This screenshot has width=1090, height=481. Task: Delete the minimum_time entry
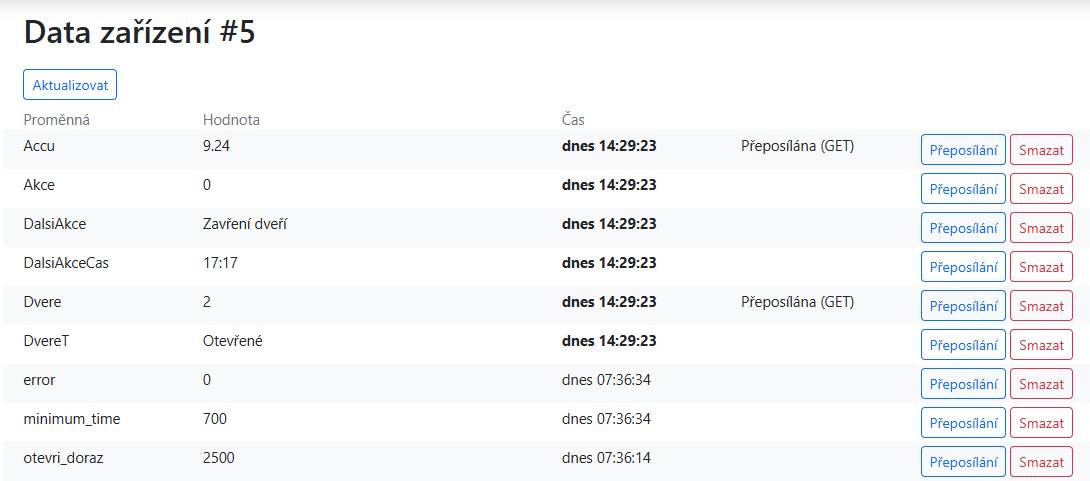click(x=1041, y=423)
